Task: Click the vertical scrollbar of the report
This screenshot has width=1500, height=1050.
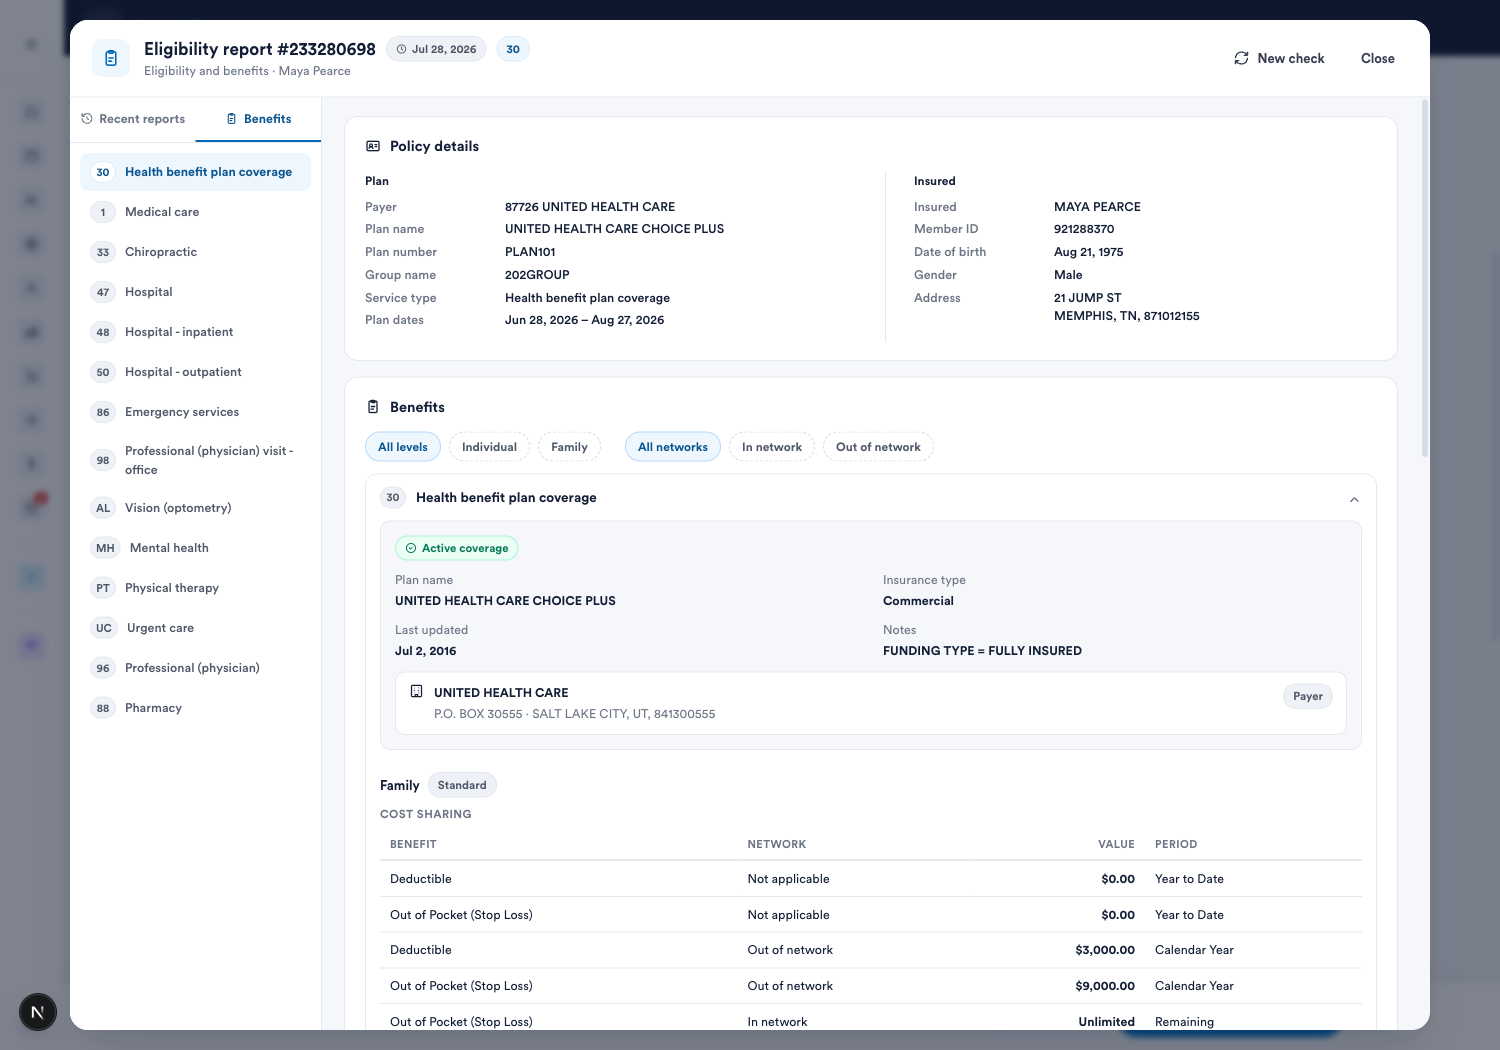Action: point(1424,279)
